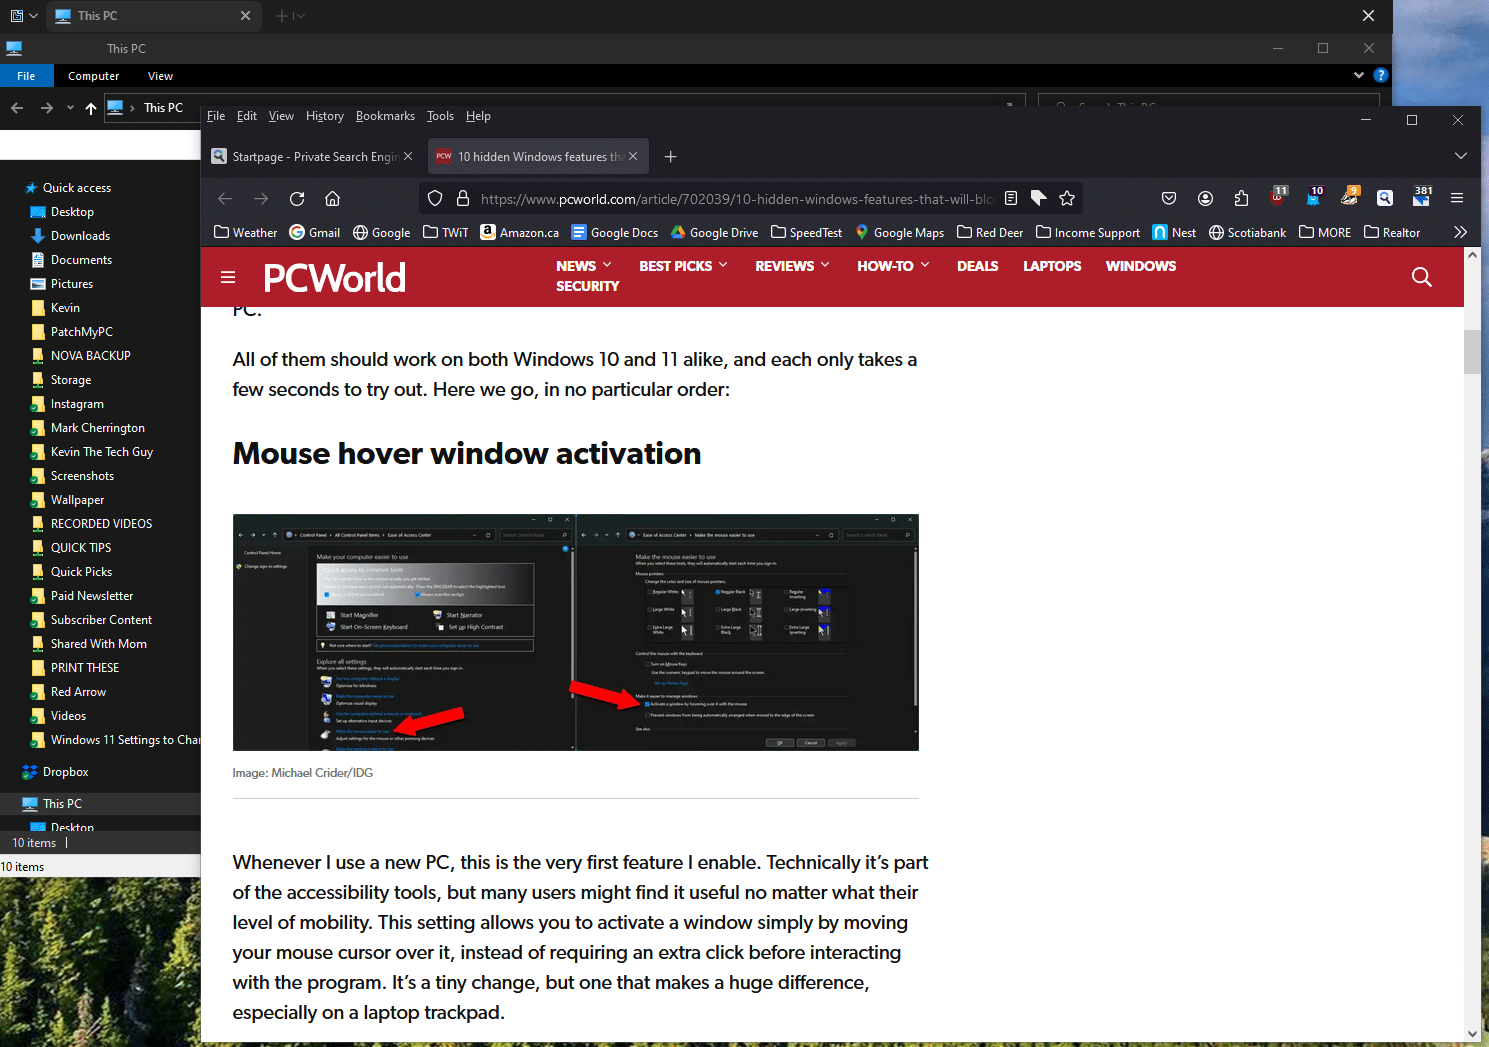Toggle reader view icon in address bar
1489x1047 pixels.
pyautogui.click(x=1011, y=198)
